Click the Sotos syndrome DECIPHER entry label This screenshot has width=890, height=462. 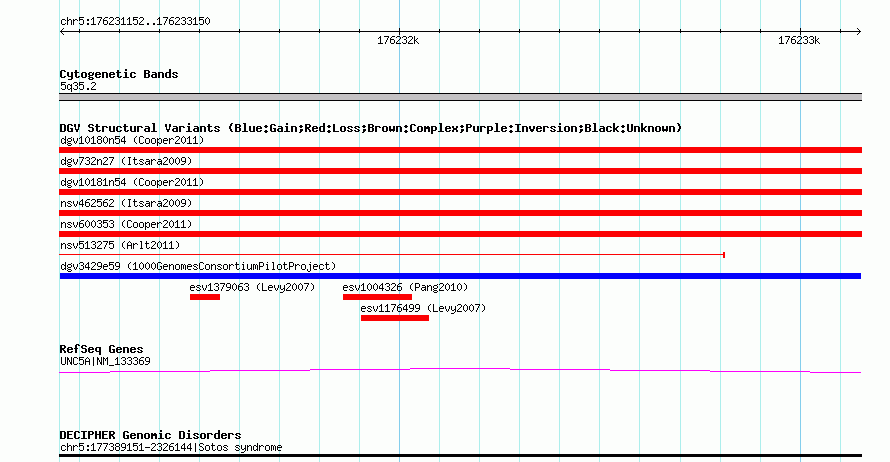click(171, 447)
